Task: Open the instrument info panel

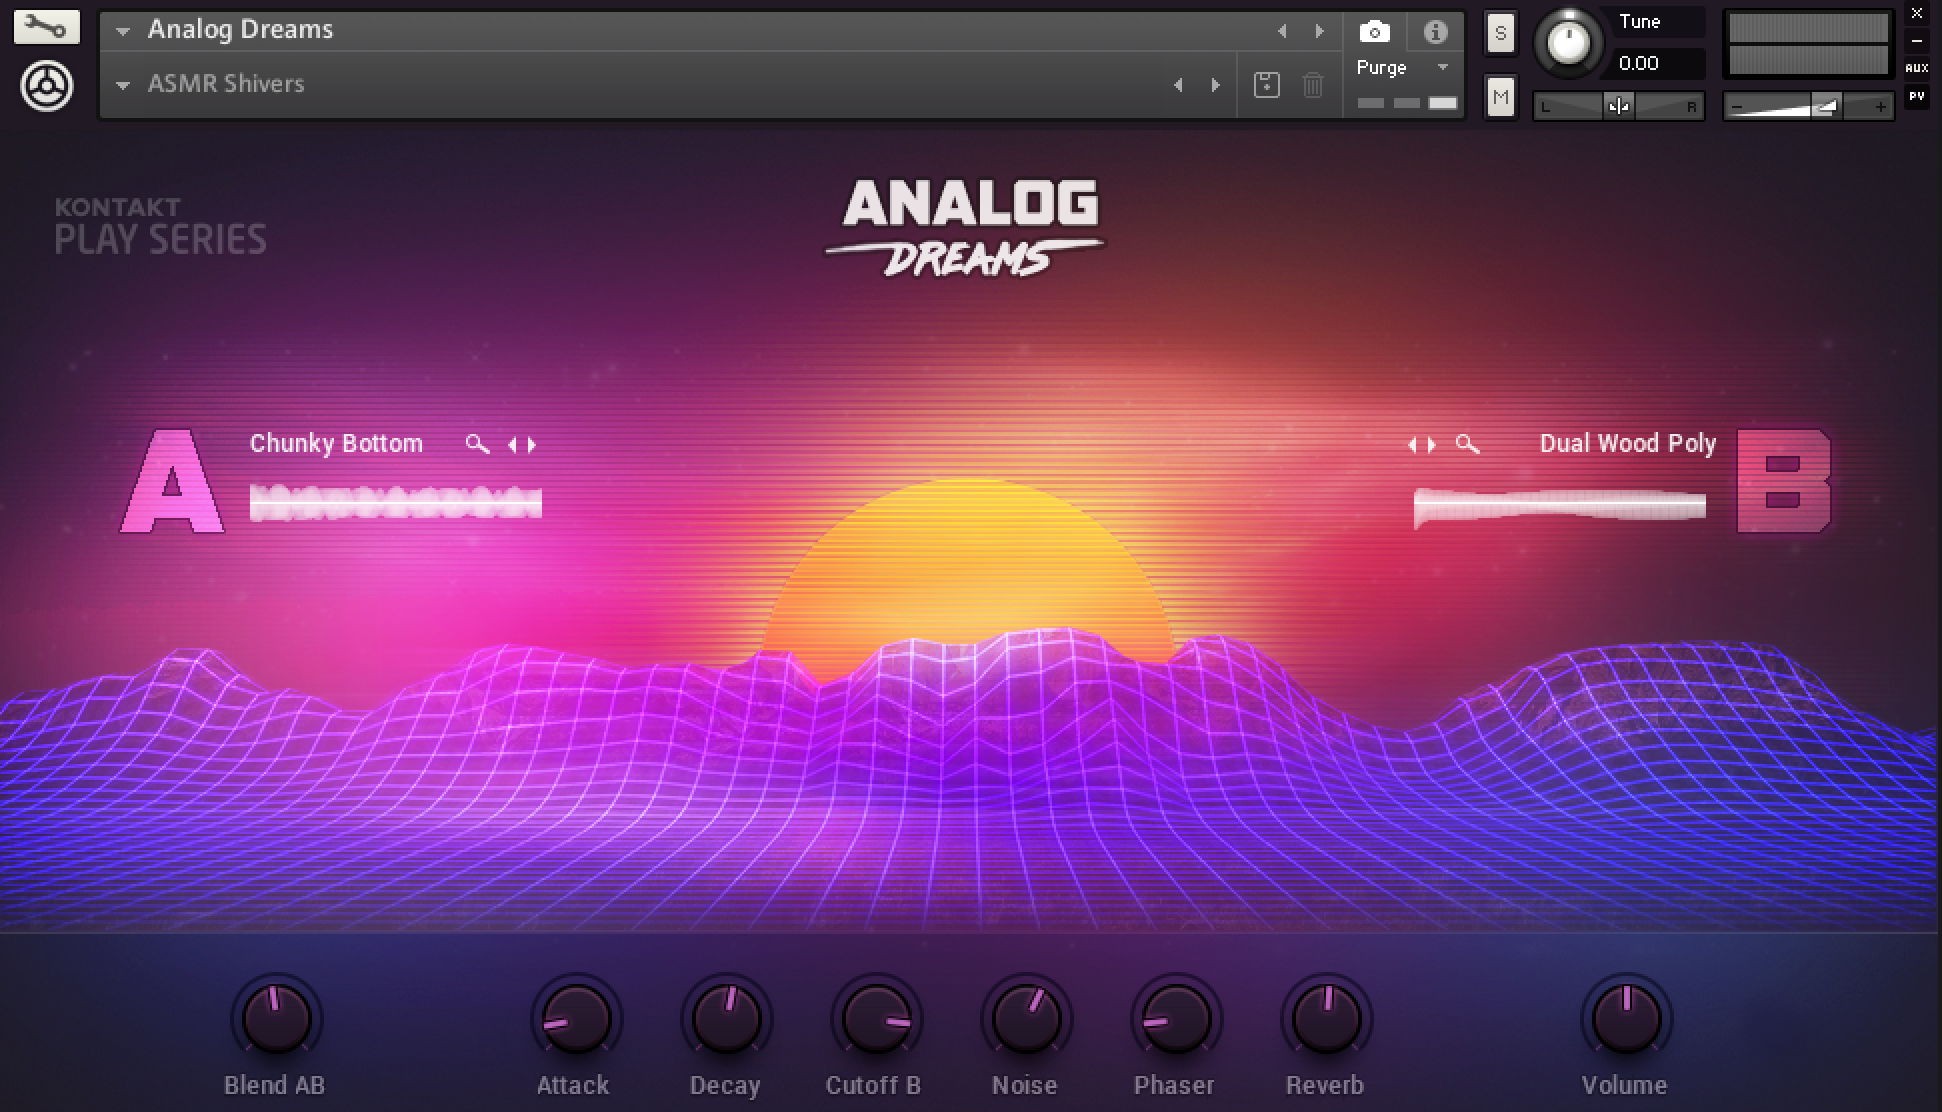Action: pos(1436,31)
